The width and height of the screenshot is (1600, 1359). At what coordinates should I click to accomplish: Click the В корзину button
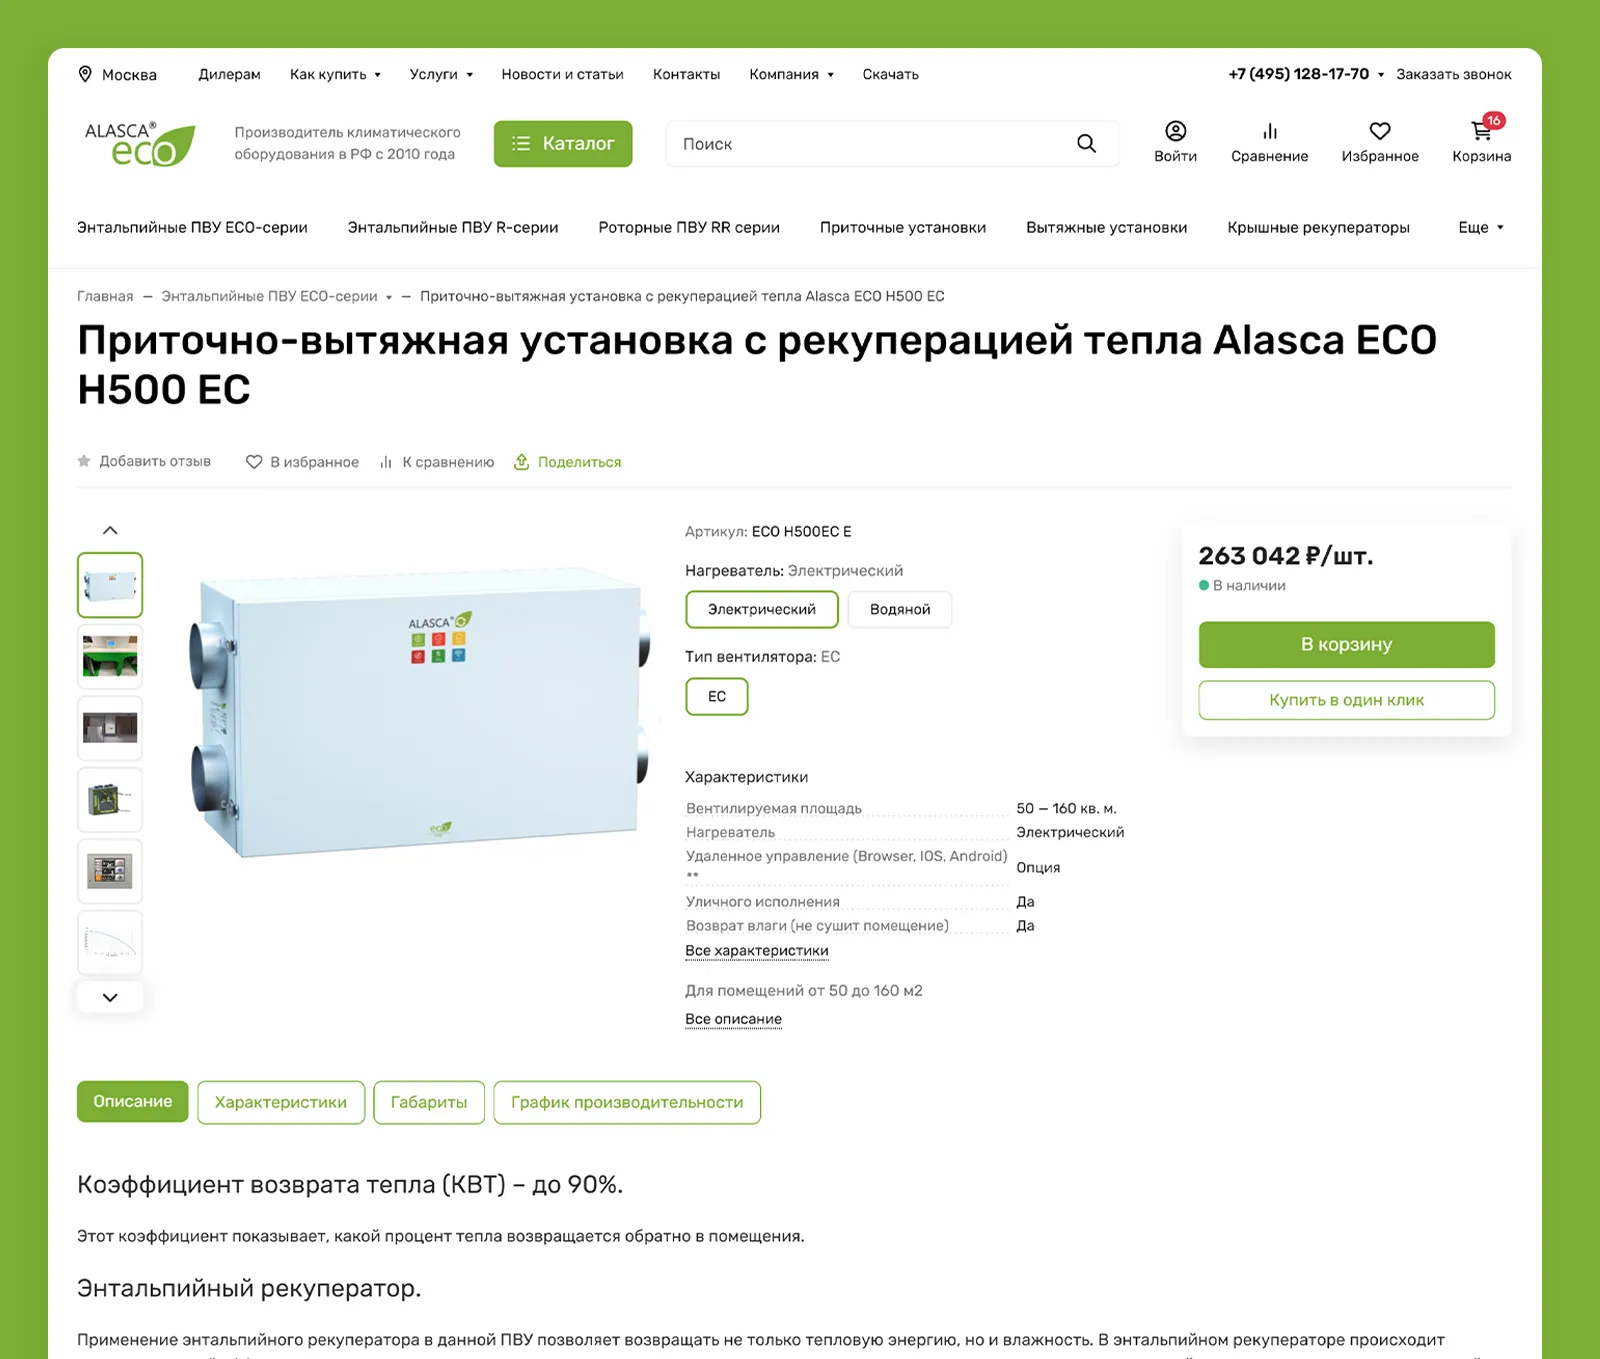click(1346, 645)
